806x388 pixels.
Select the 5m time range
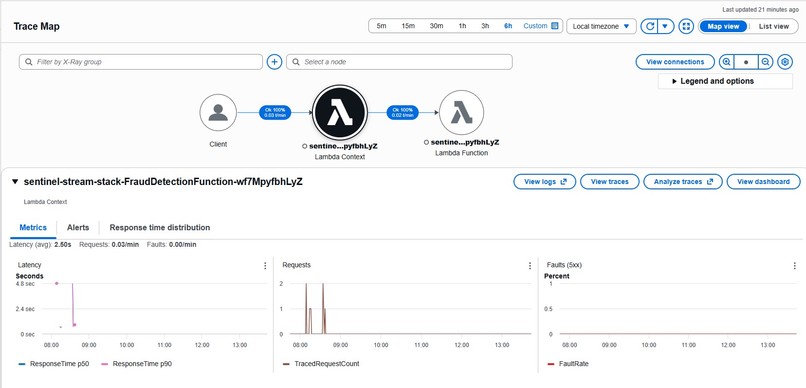coord(381,26)
